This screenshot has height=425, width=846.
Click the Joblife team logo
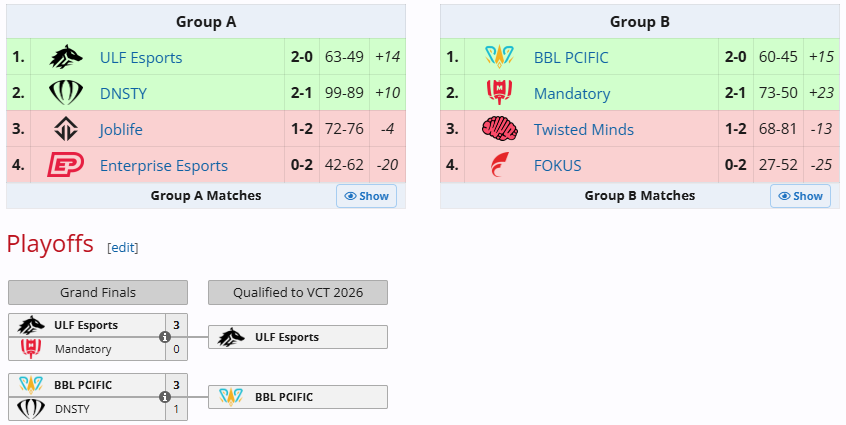pos(65,129)
